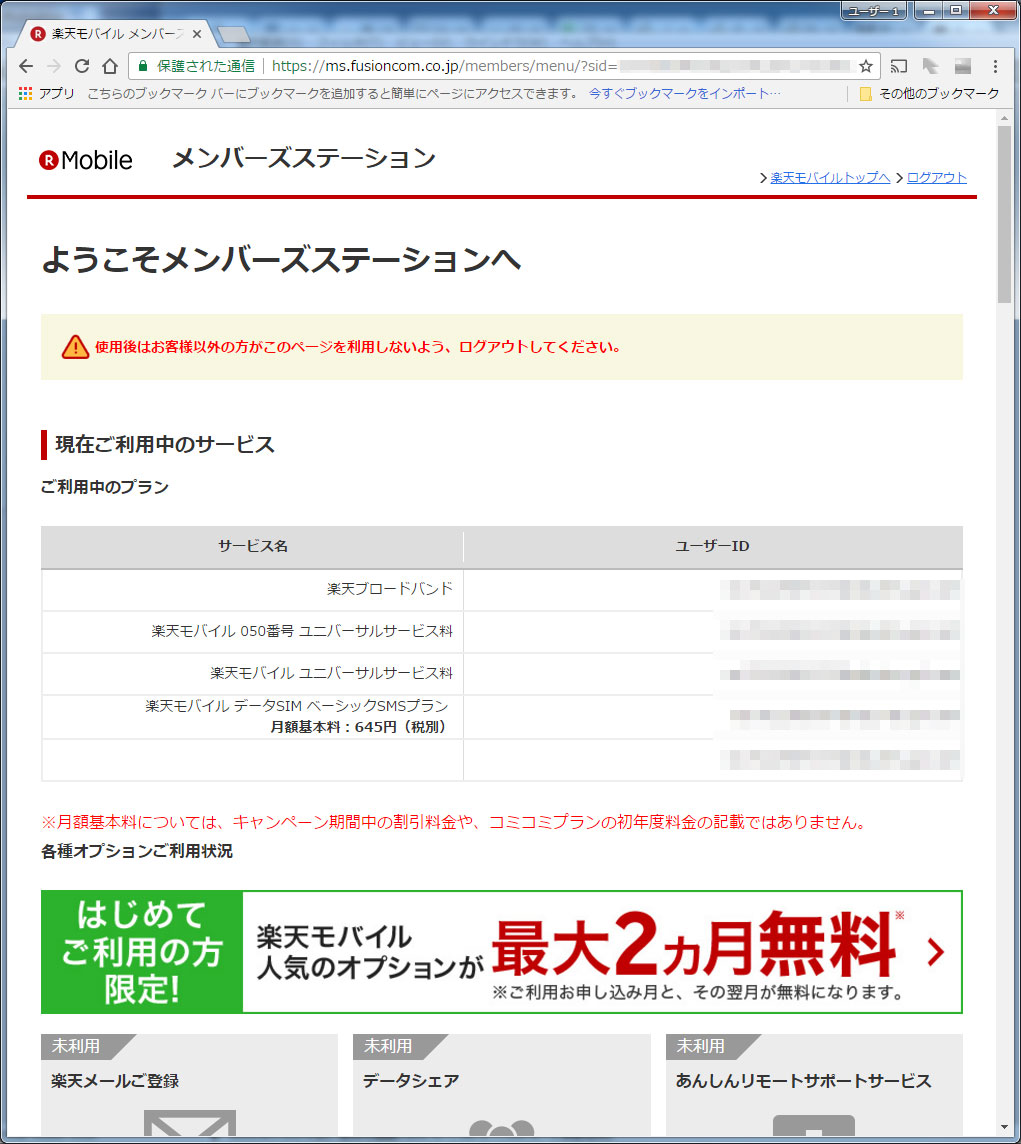Open the データシェア option card

tap(501, 1085)
